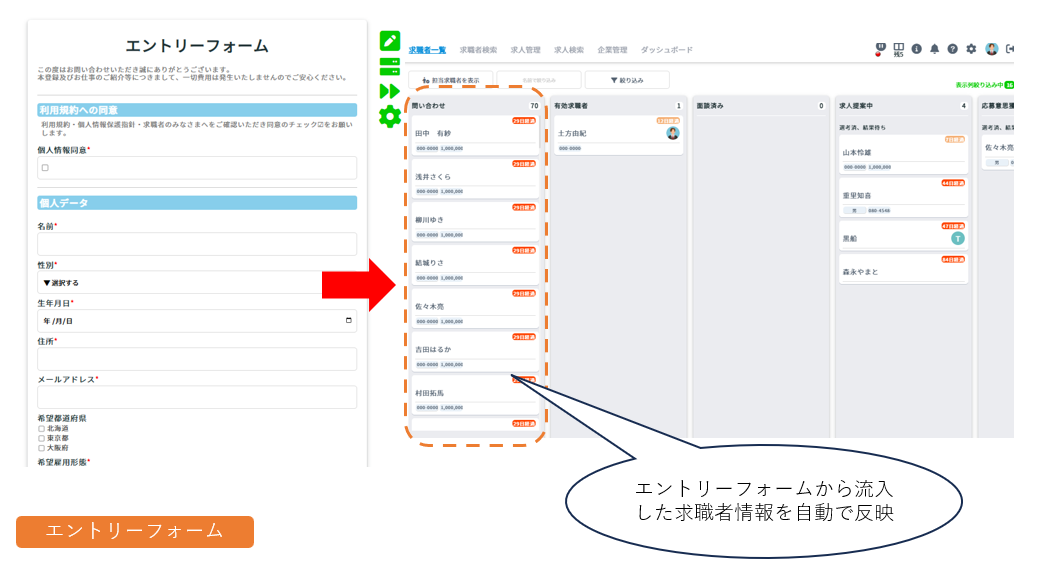Open the 性別 選択する dropdown
Screen dimensions: 1051x573
click(x=197, y=282)
